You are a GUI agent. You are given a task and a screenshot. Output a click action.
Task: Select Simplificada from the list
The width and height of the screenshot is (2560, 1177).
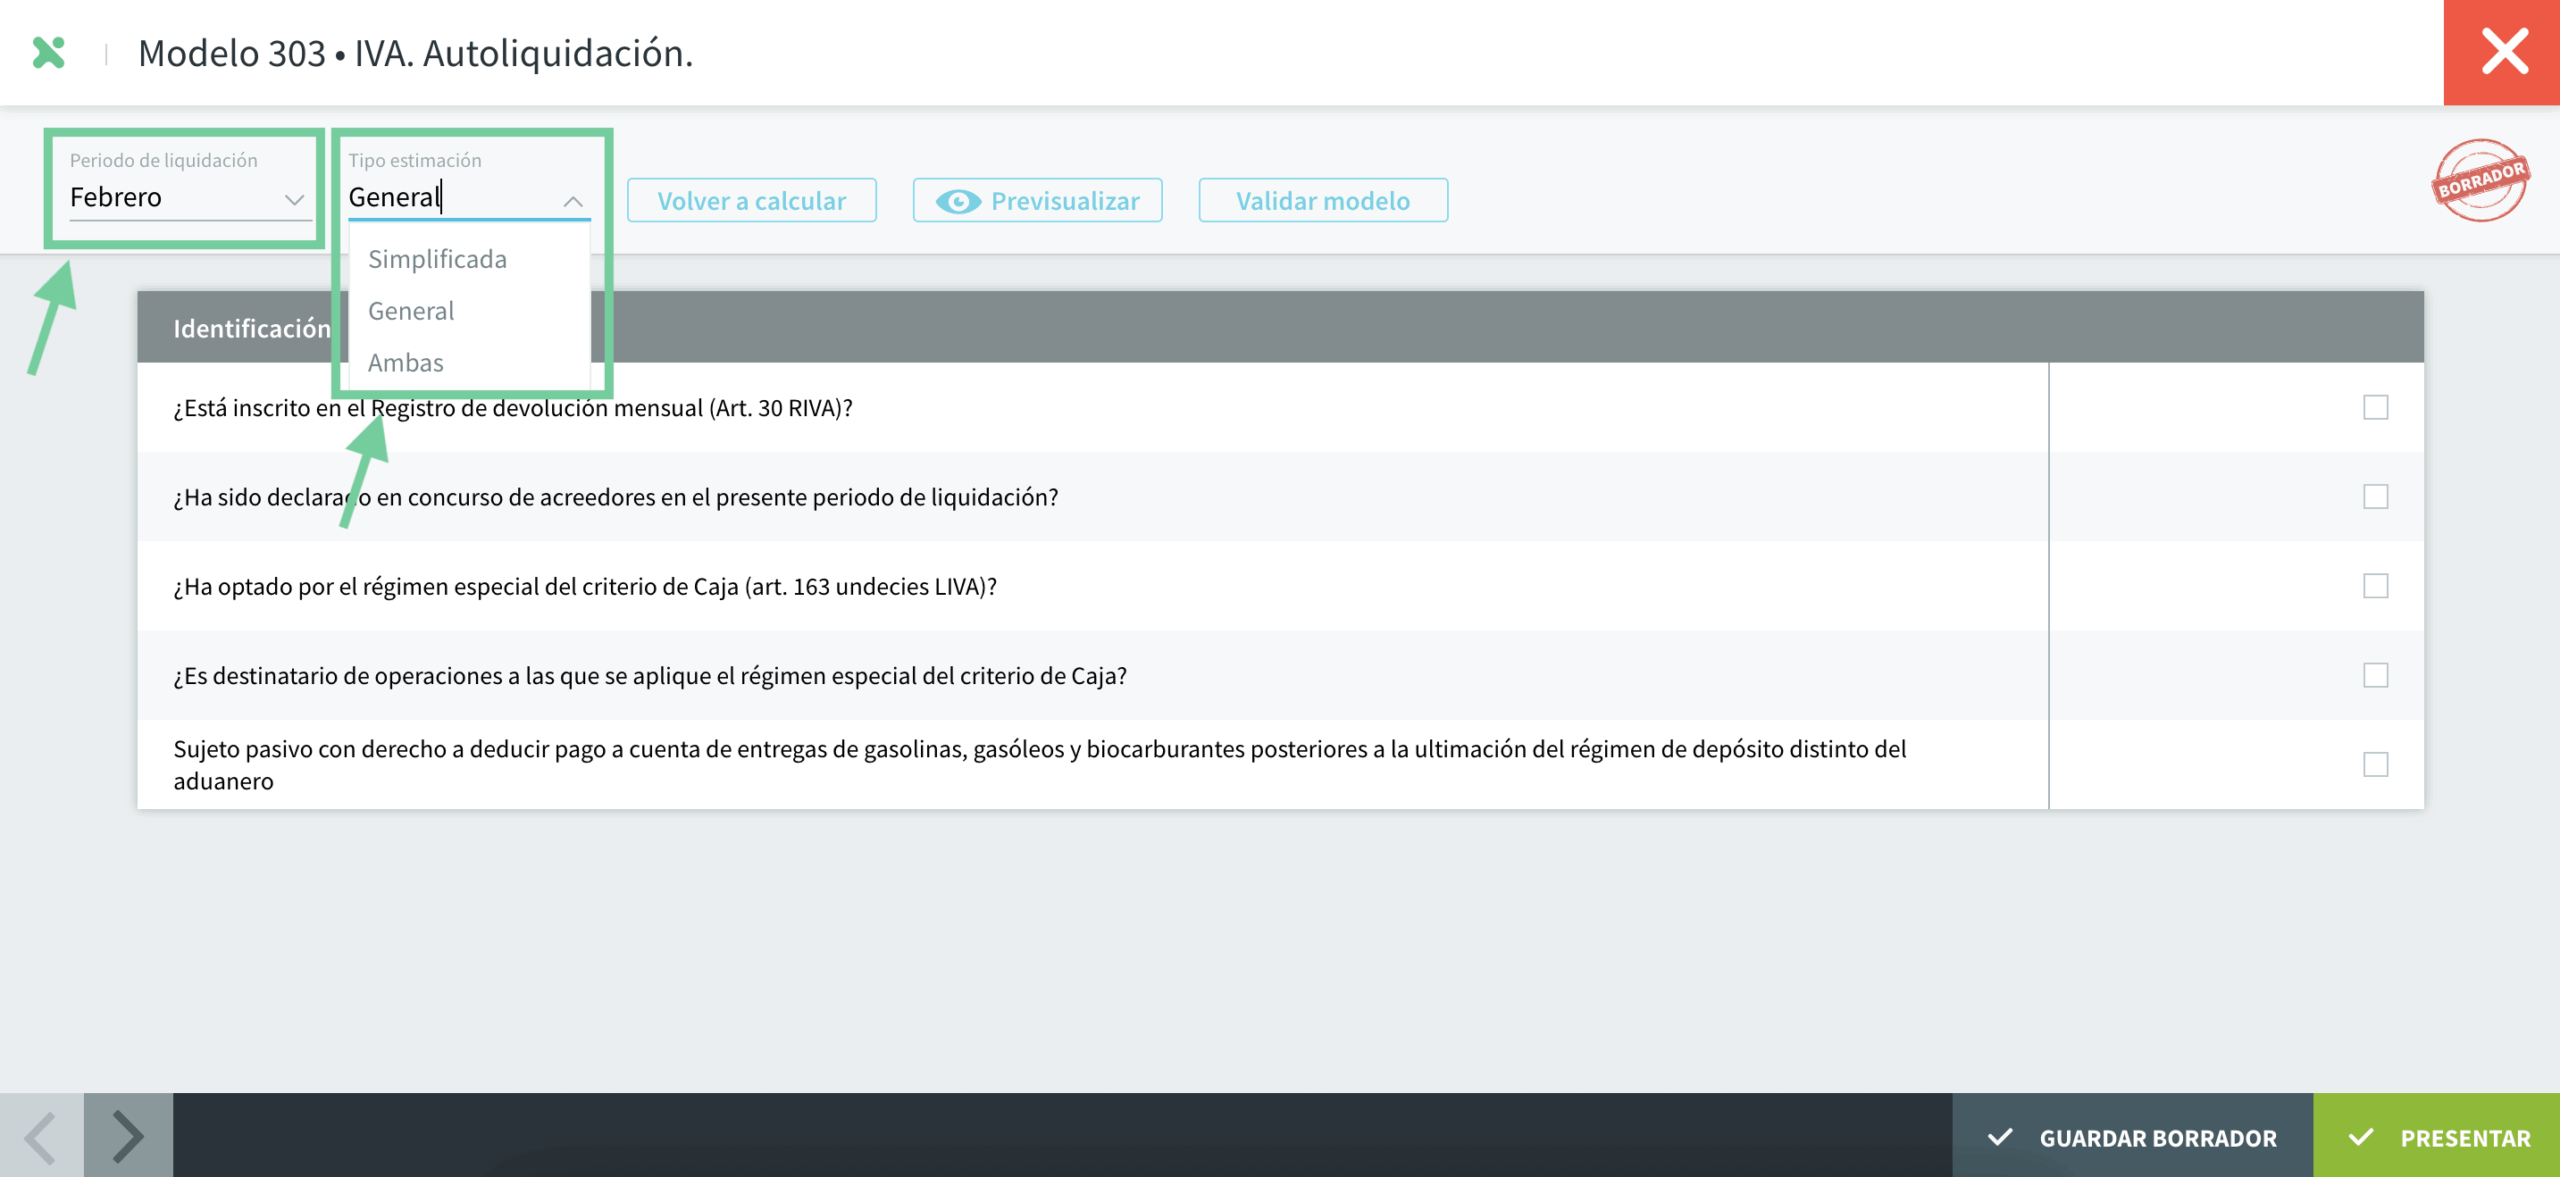pos(438,259)
